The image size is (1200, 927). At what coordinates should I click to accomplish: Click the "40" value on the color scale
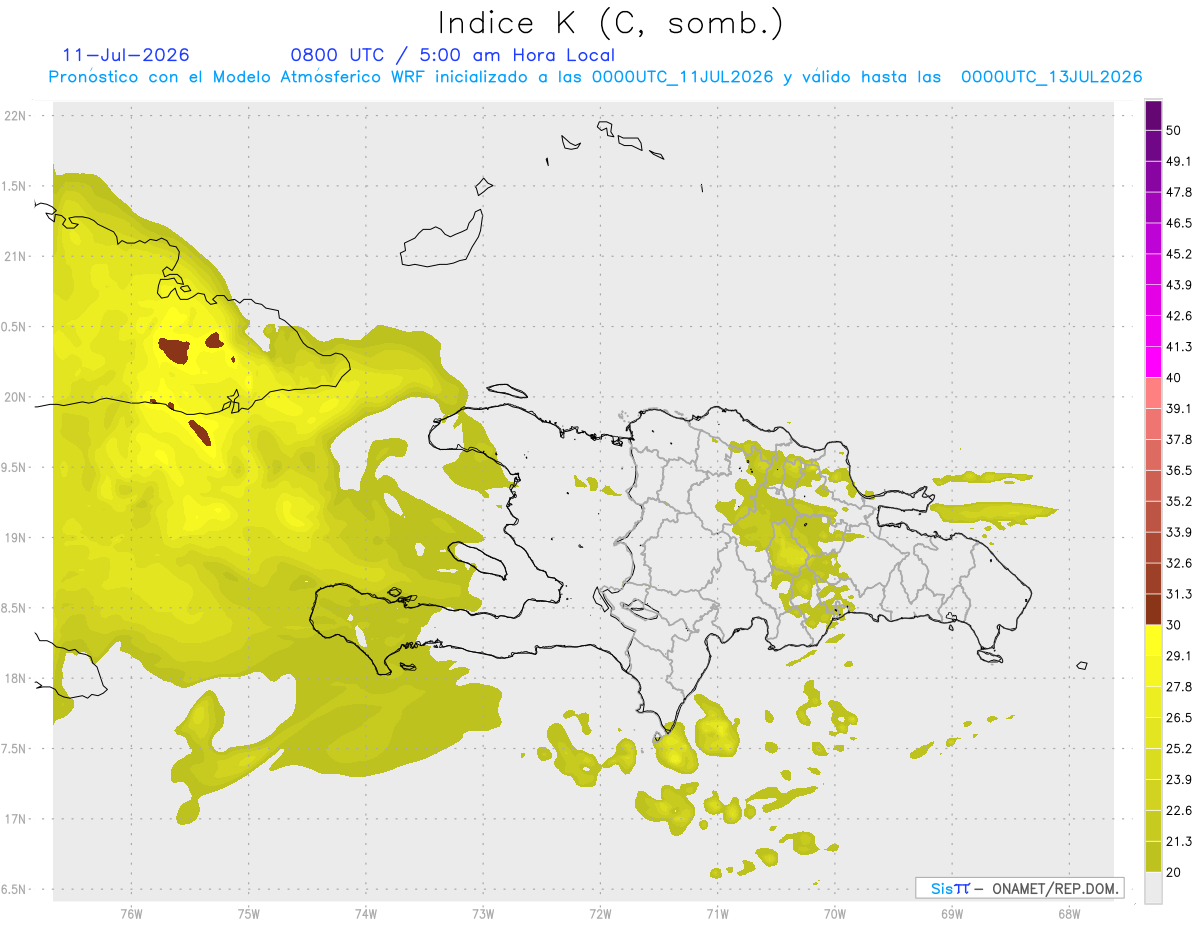click(1174, 378)
